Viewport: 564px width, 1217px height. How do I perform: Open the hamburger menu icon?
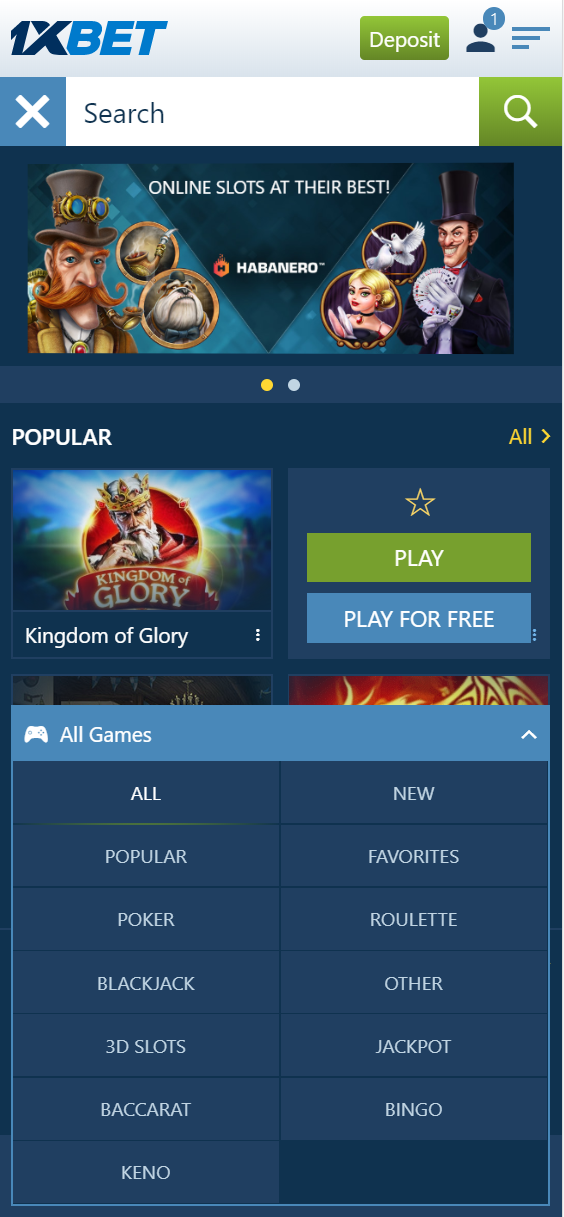[530, 39]
